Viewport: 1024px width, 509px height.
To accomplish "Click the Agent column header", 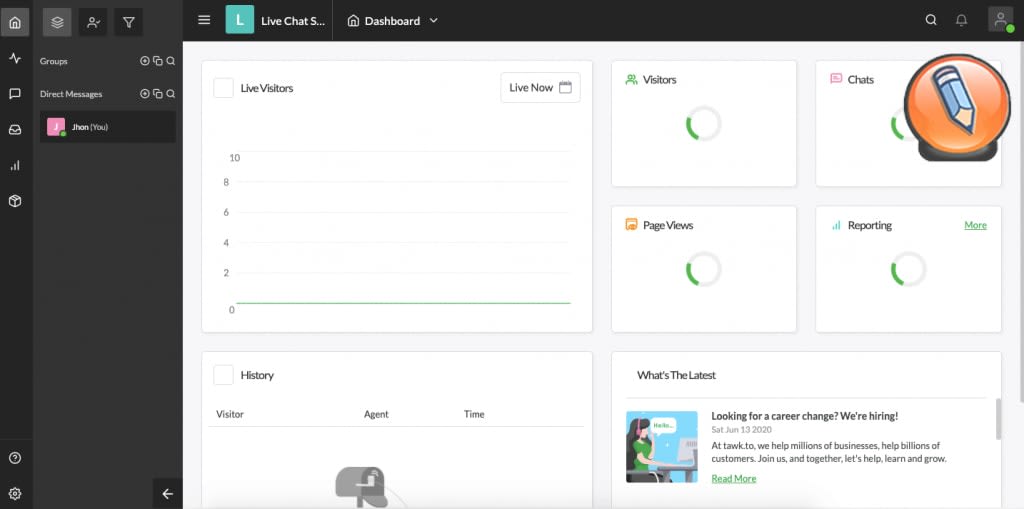I will pyautogui.click(x=376, y=414).
